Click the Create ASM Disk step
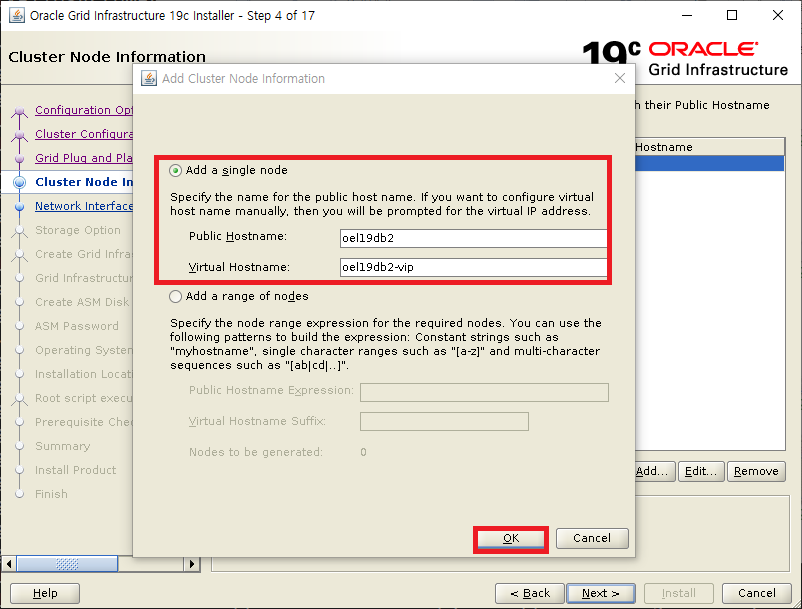Image resolution: width=802 pixels, height=609 pixels. [x=82, y=302]
